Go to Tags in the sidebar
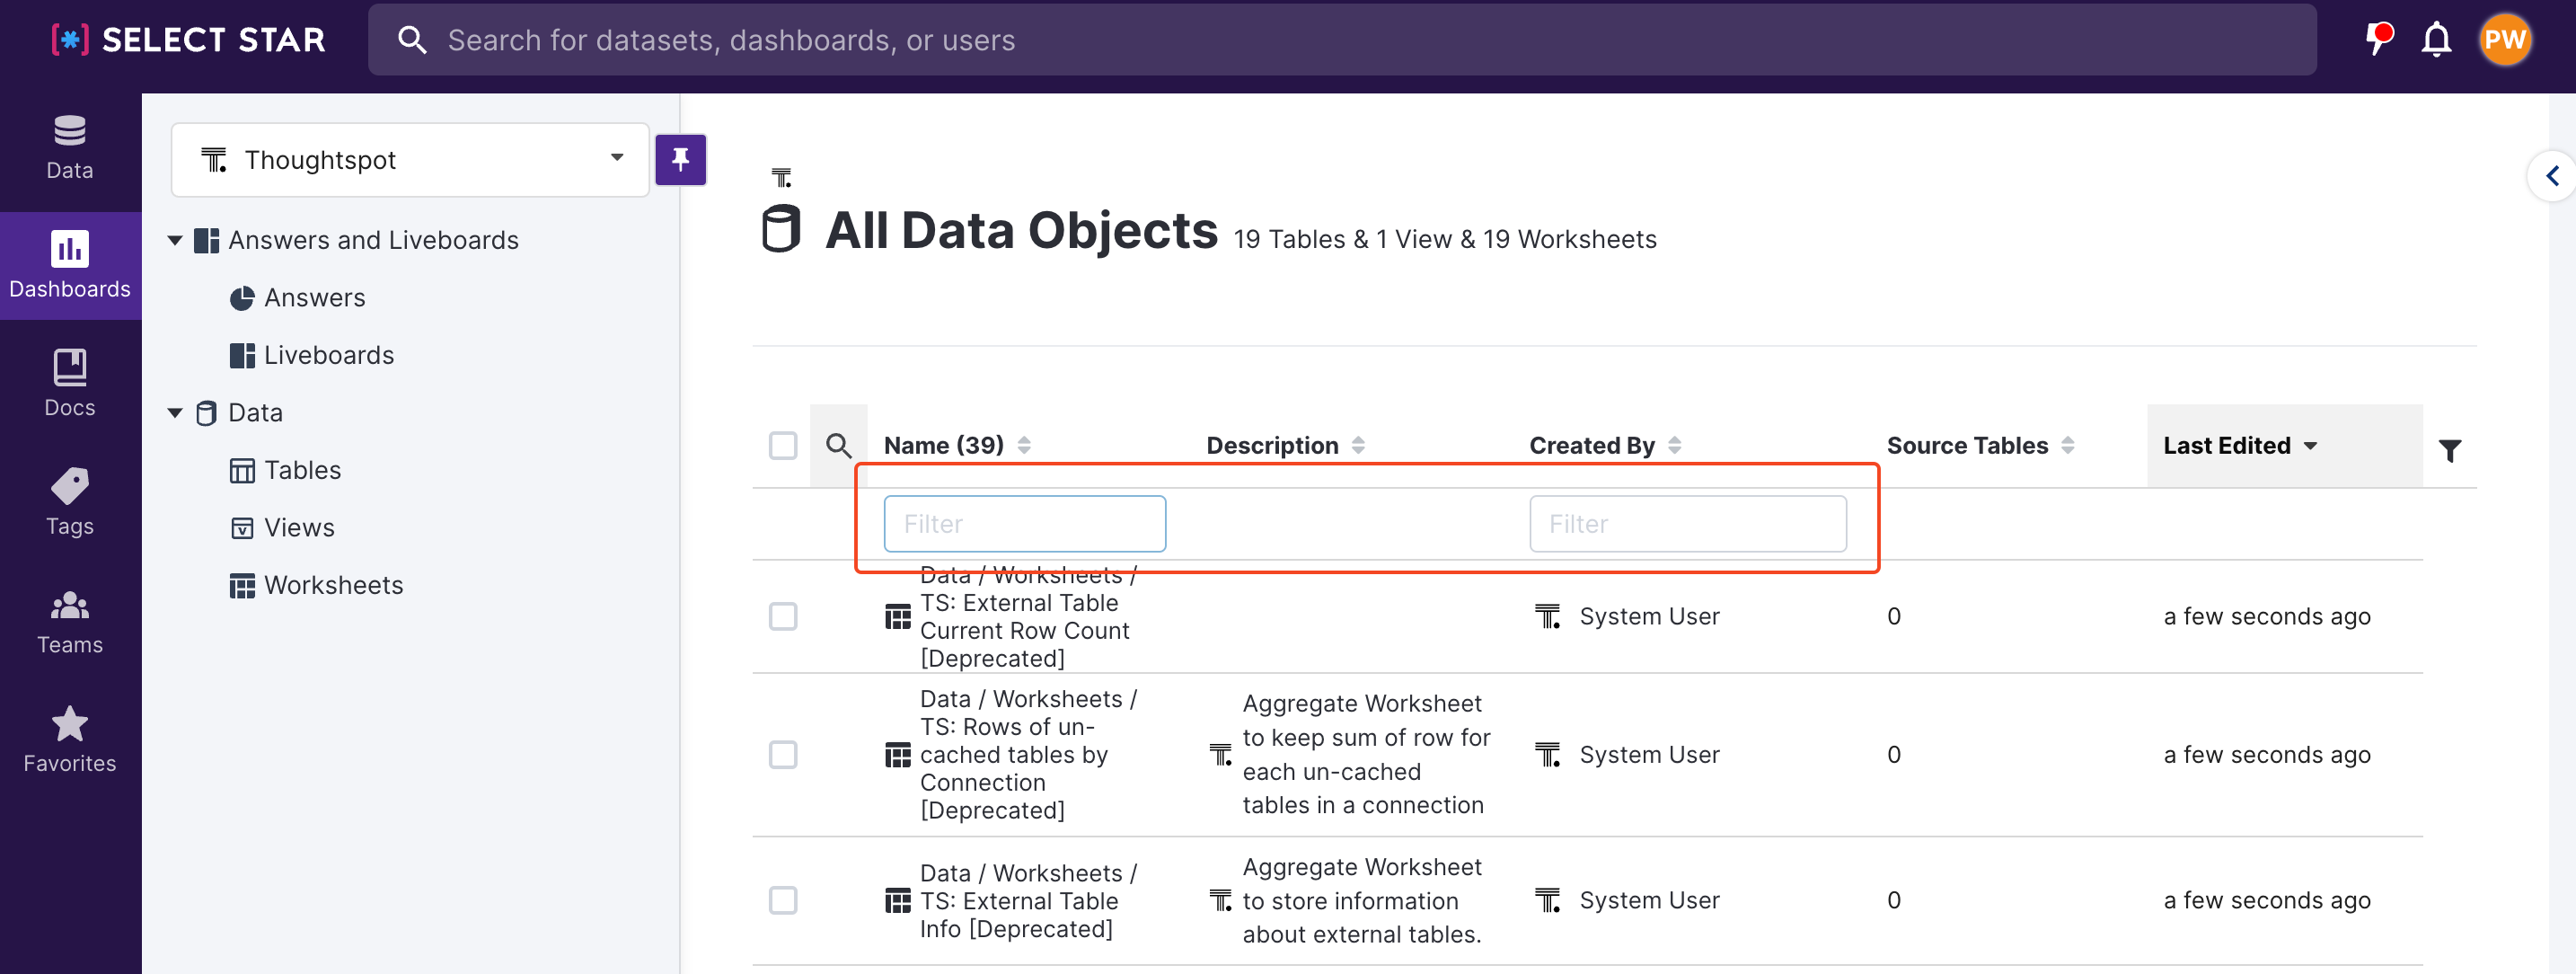Image resolution: width=2576 pixels, height=974 pixels. [x=69, y=502]
